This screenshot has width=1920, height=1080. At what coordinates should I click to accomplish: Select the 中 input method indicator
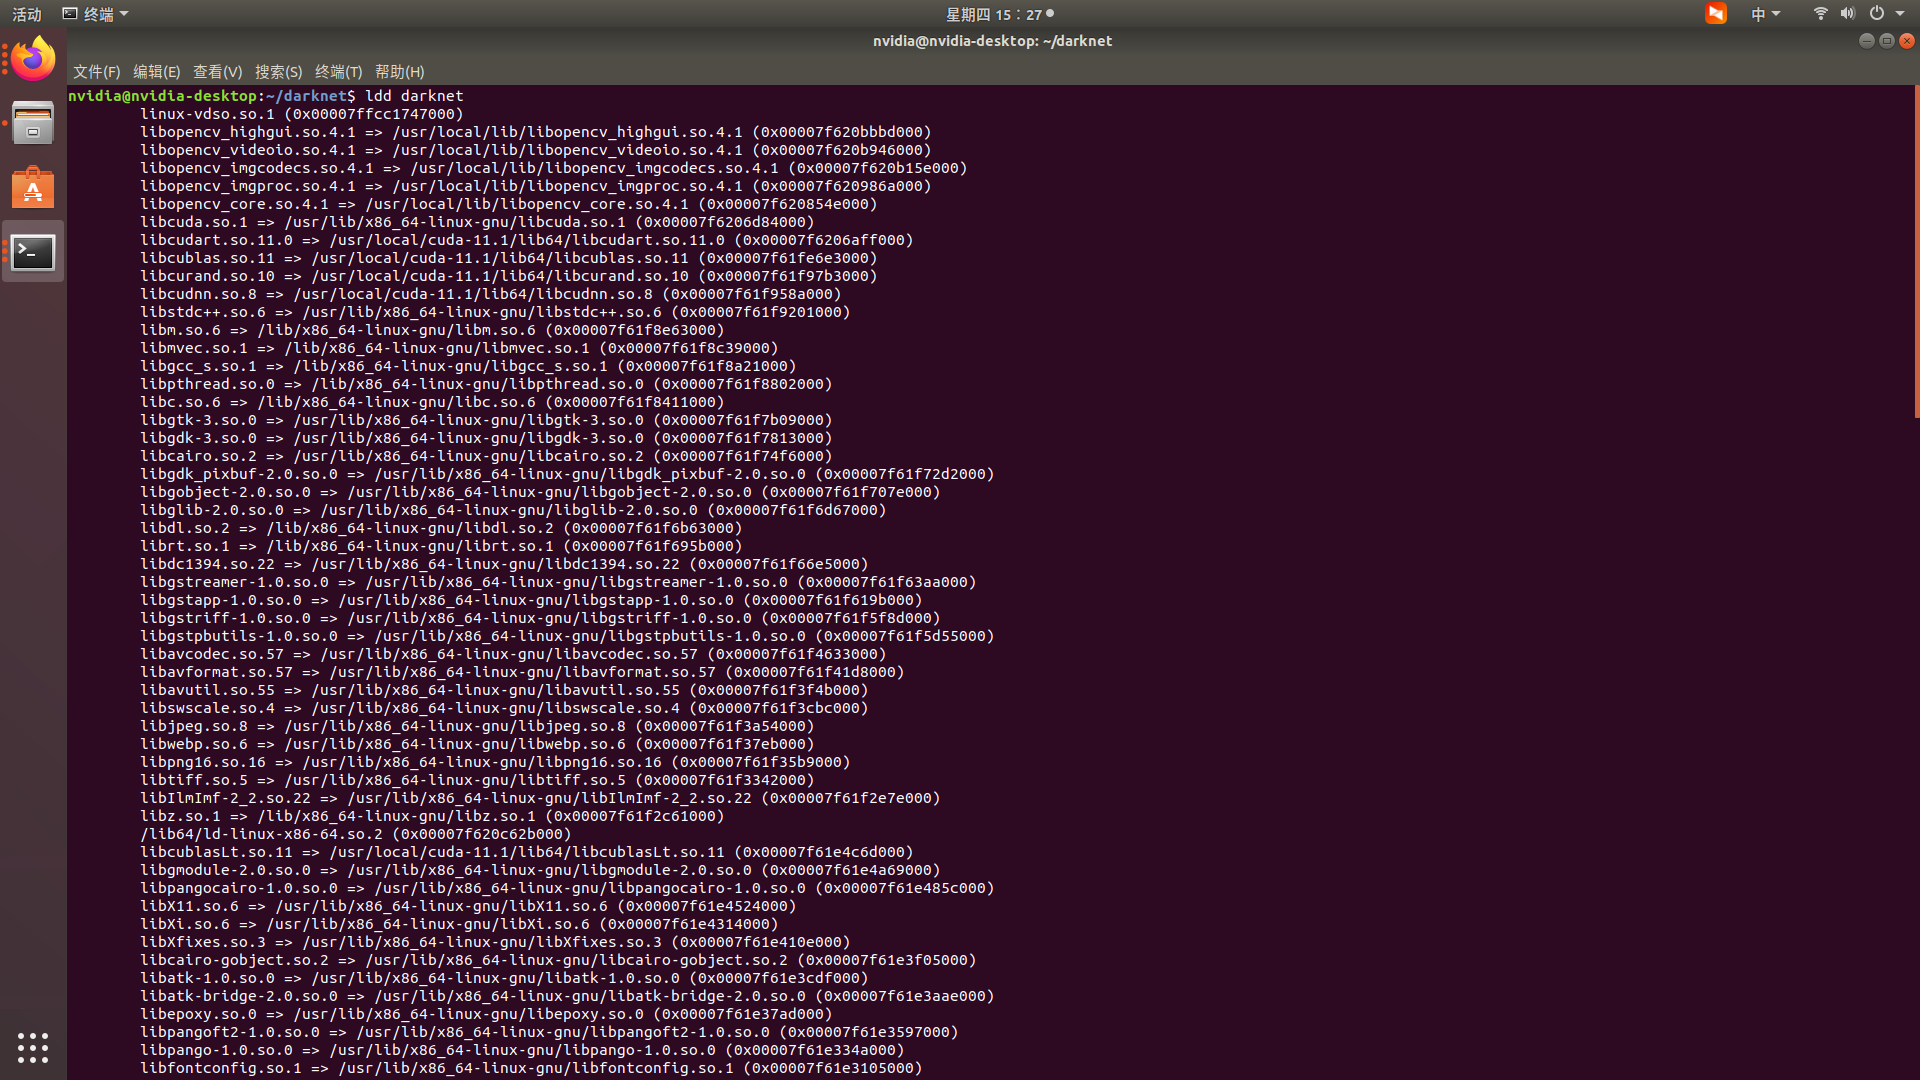pos(1760,13)
